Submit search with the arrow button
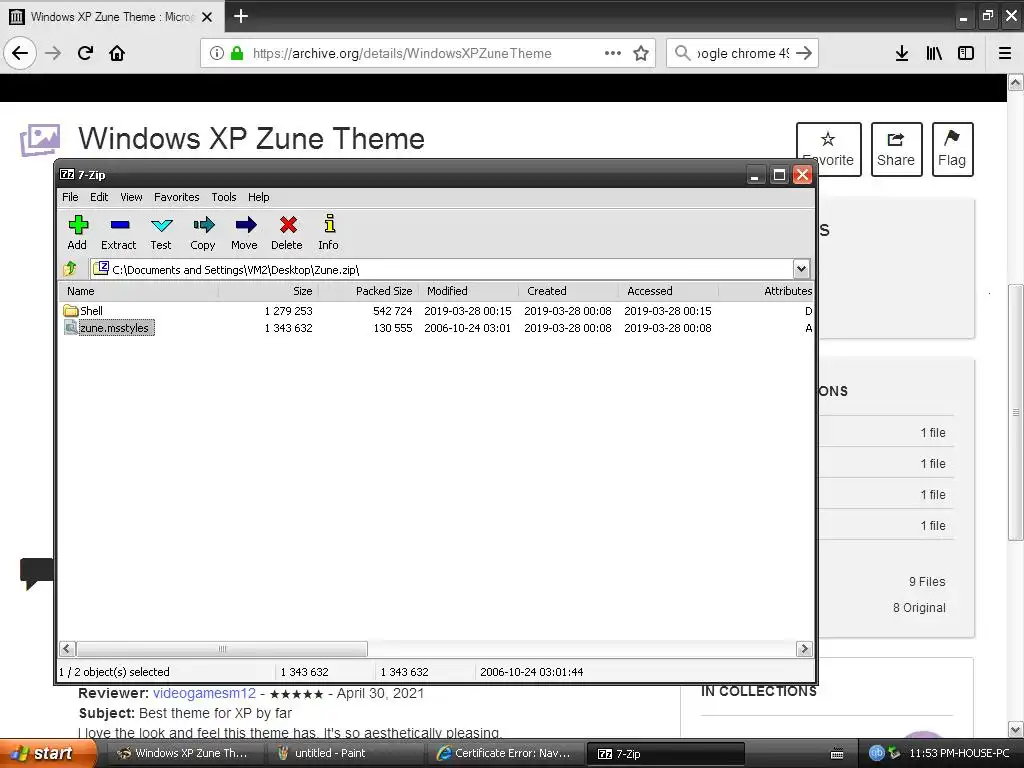1024x768 pixels. coord(804,53)
